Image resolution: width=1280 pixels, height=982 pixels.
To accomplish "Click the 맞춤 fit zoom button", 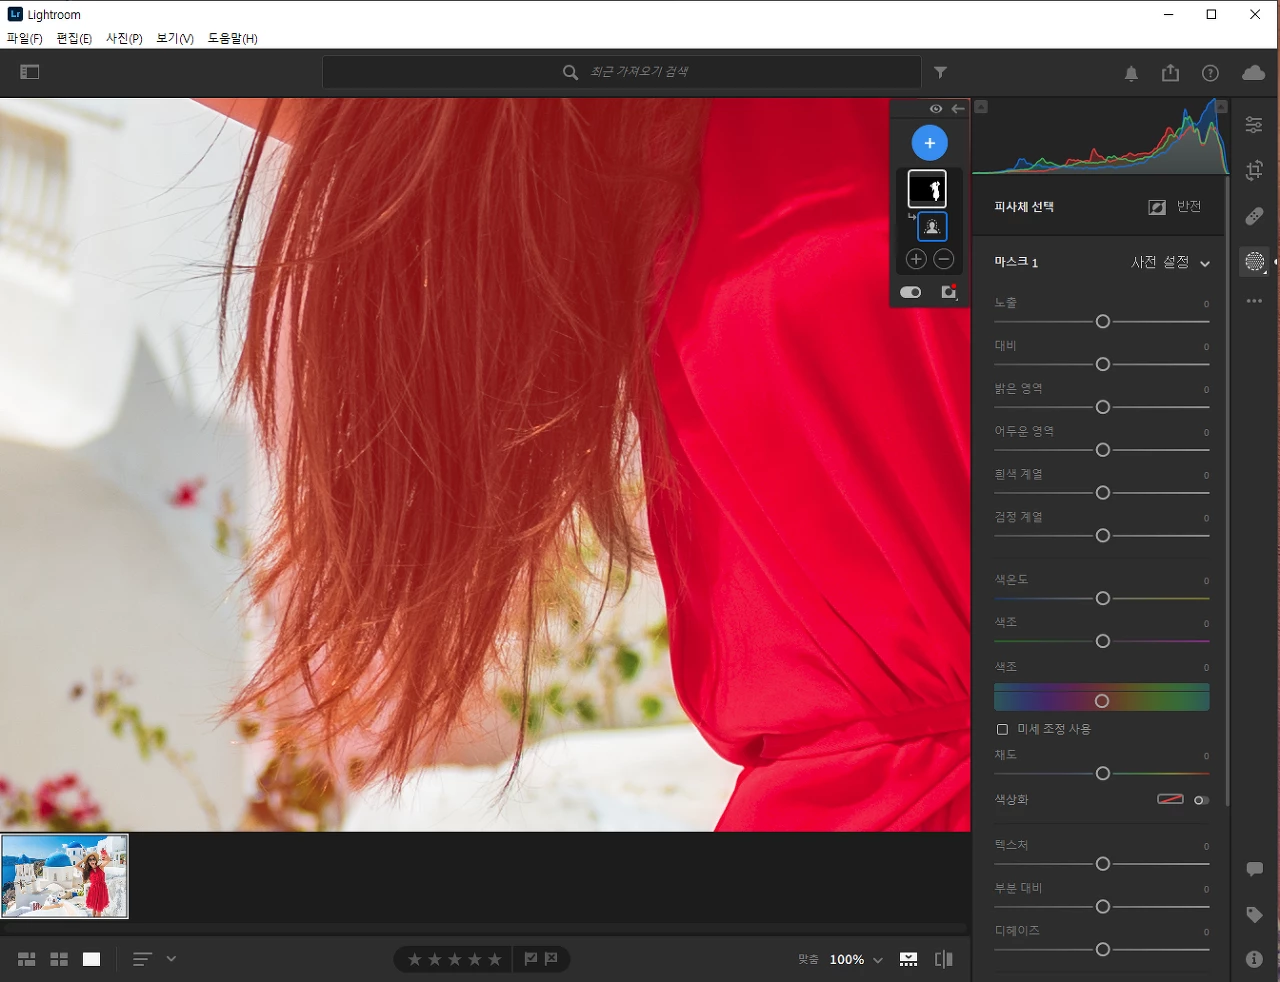I will click(808, 959).
